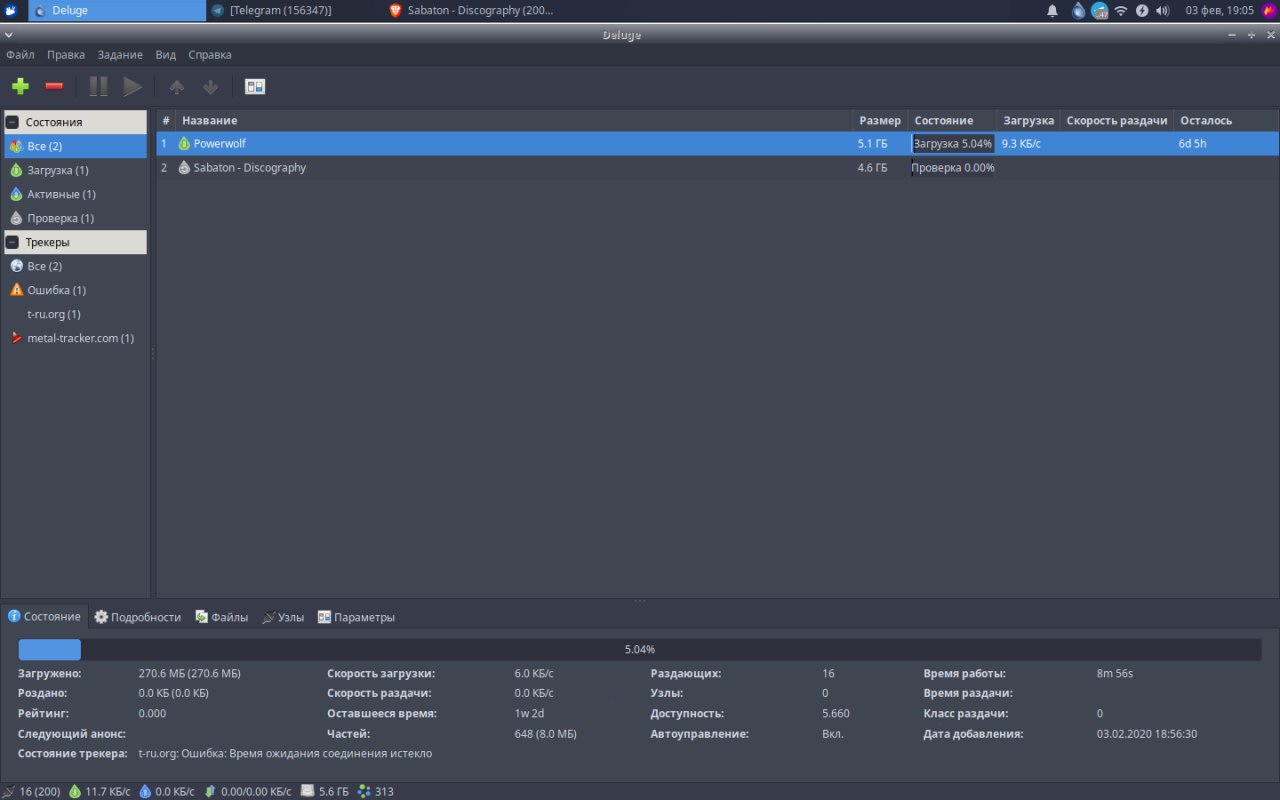Click the 9.3 КБ/с download speed cell
The height and width of the screenshot is (800, 1280).
(1021, 144)
